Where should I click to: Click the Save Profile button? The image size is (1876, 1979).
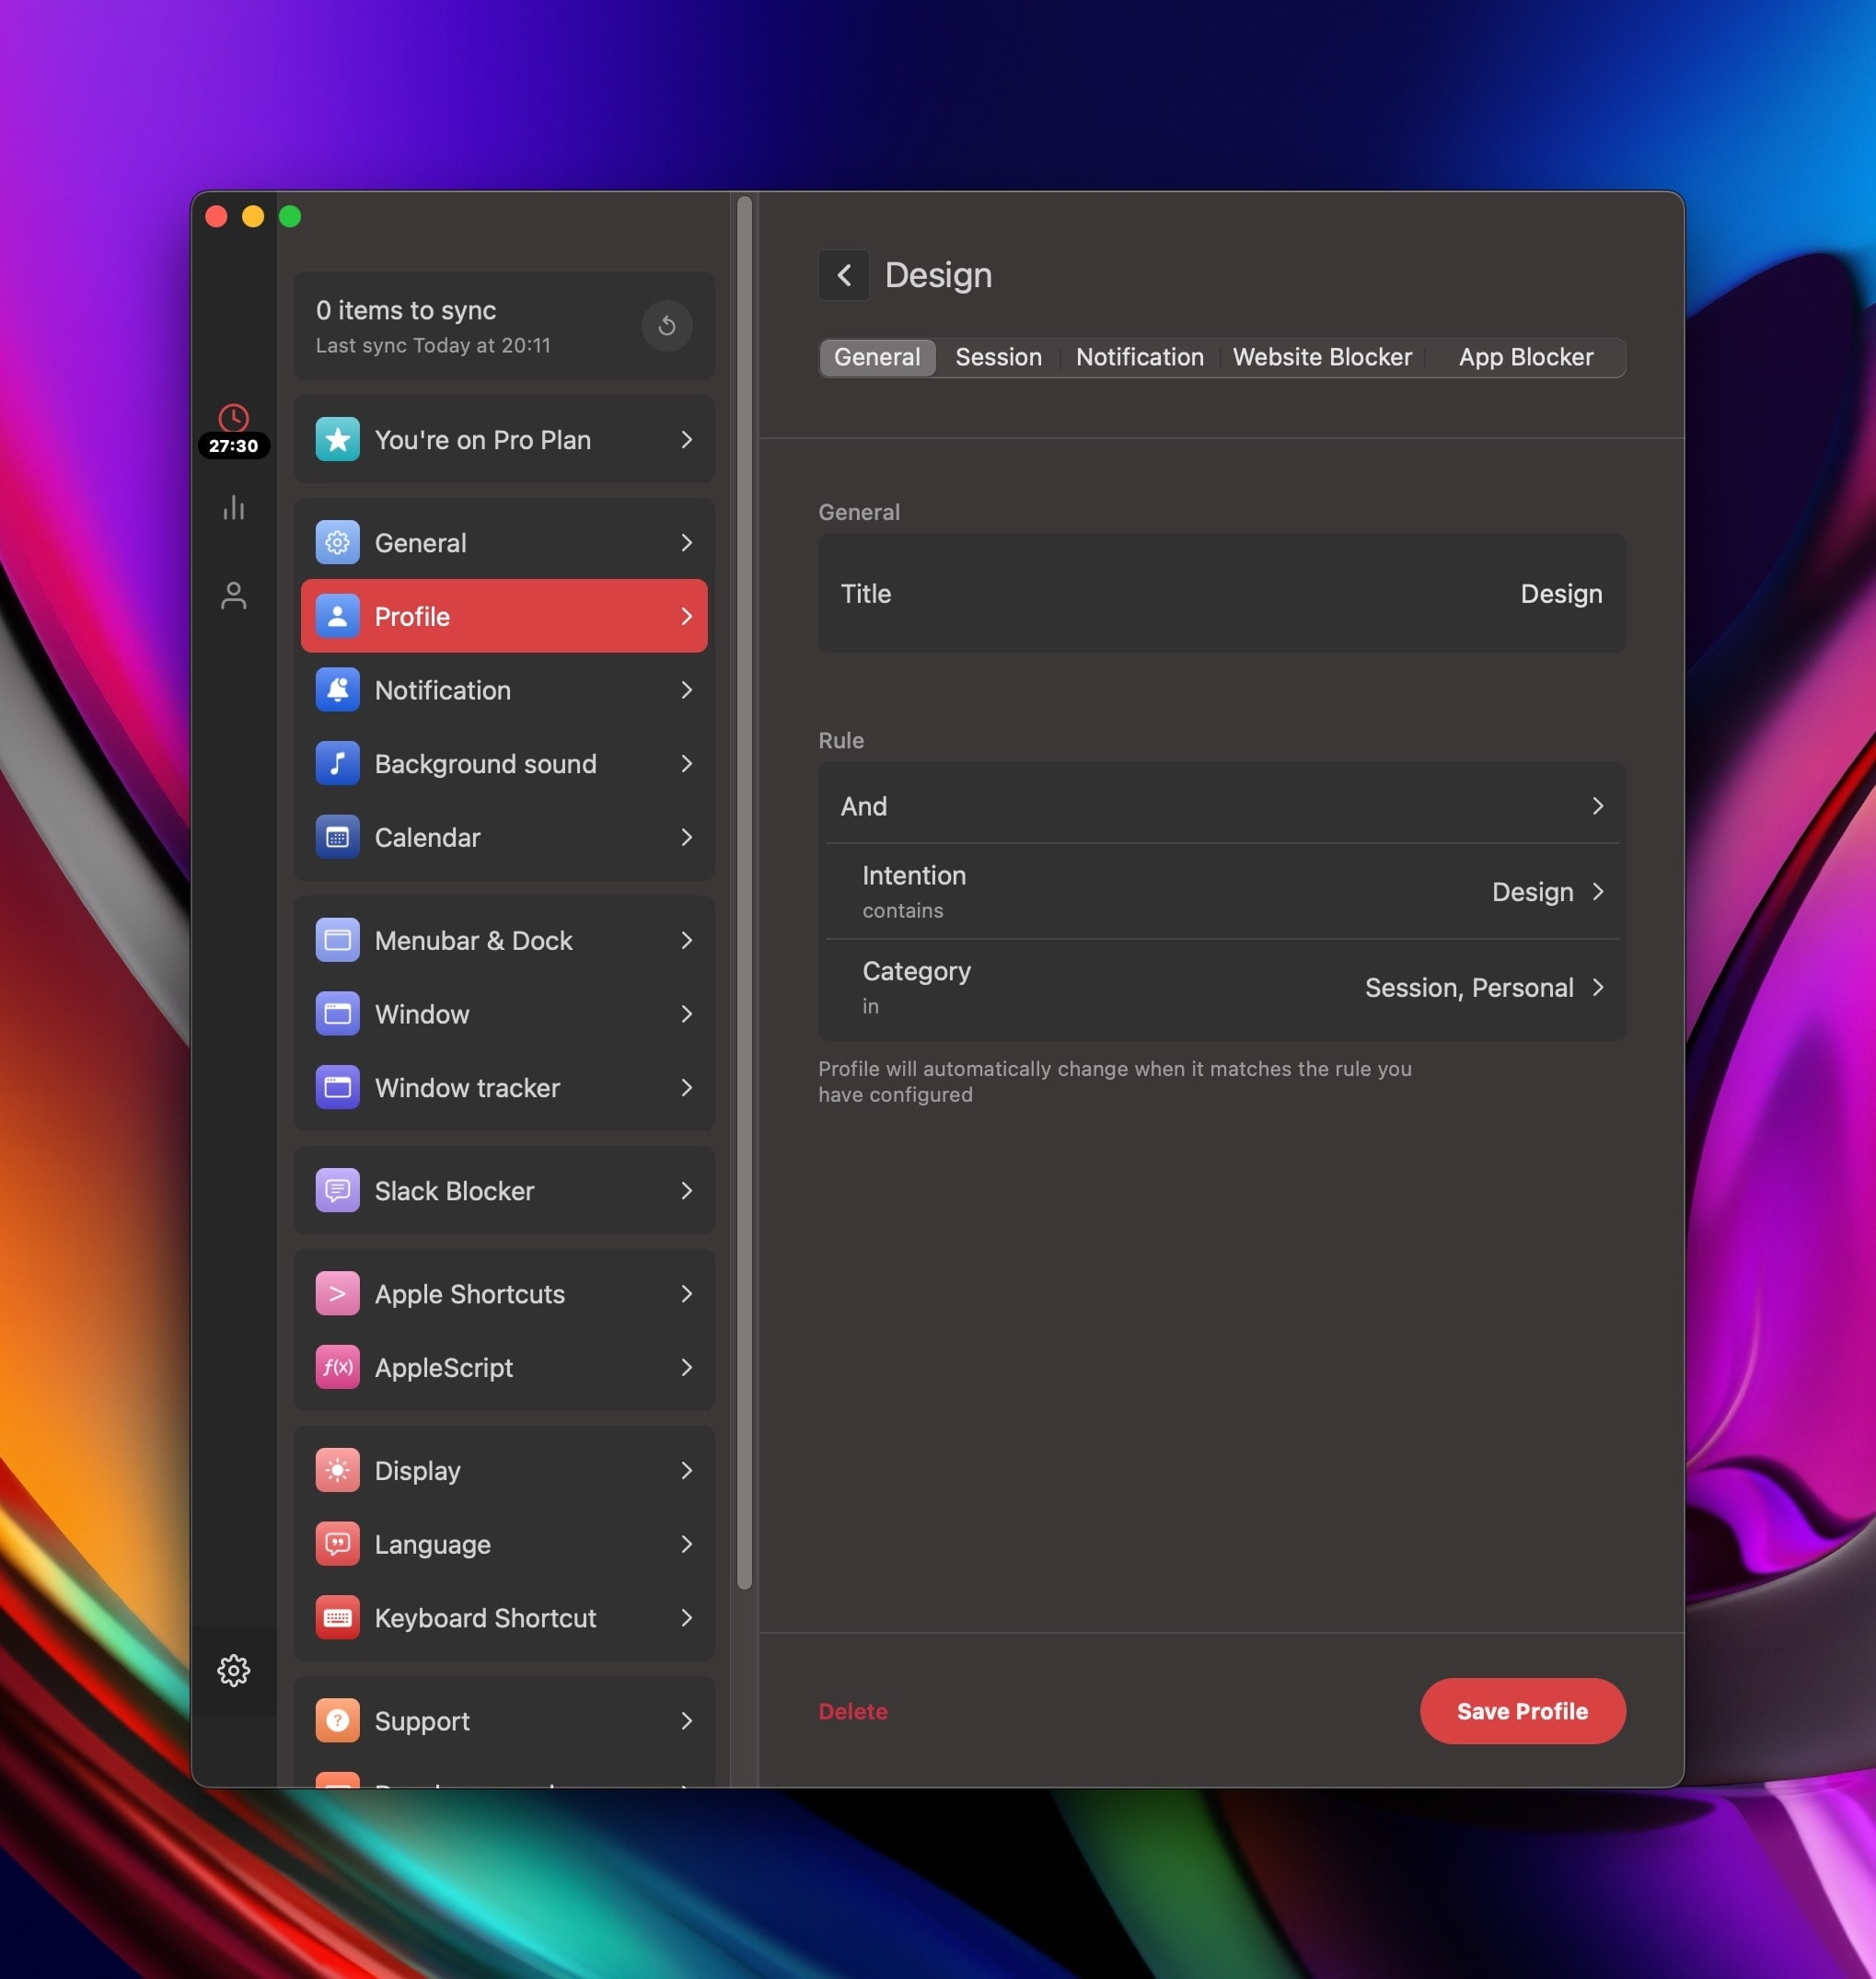click(x=1521, y=1711)
